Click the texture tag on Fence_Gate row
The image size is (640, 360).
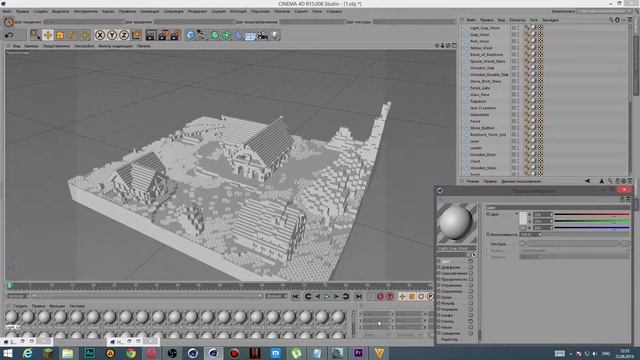[527, 88]
